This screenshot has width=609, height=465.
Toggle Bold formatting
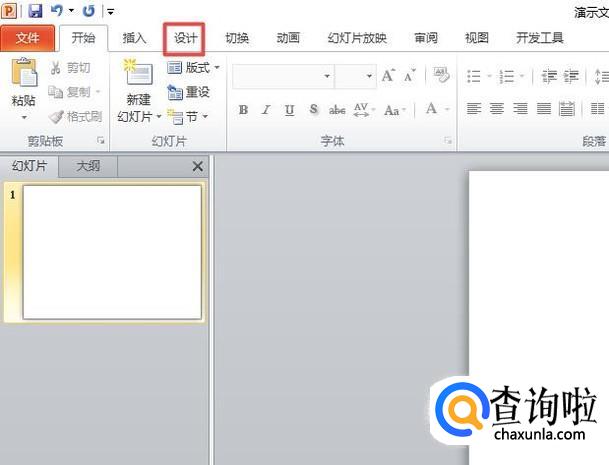(244, 109)
